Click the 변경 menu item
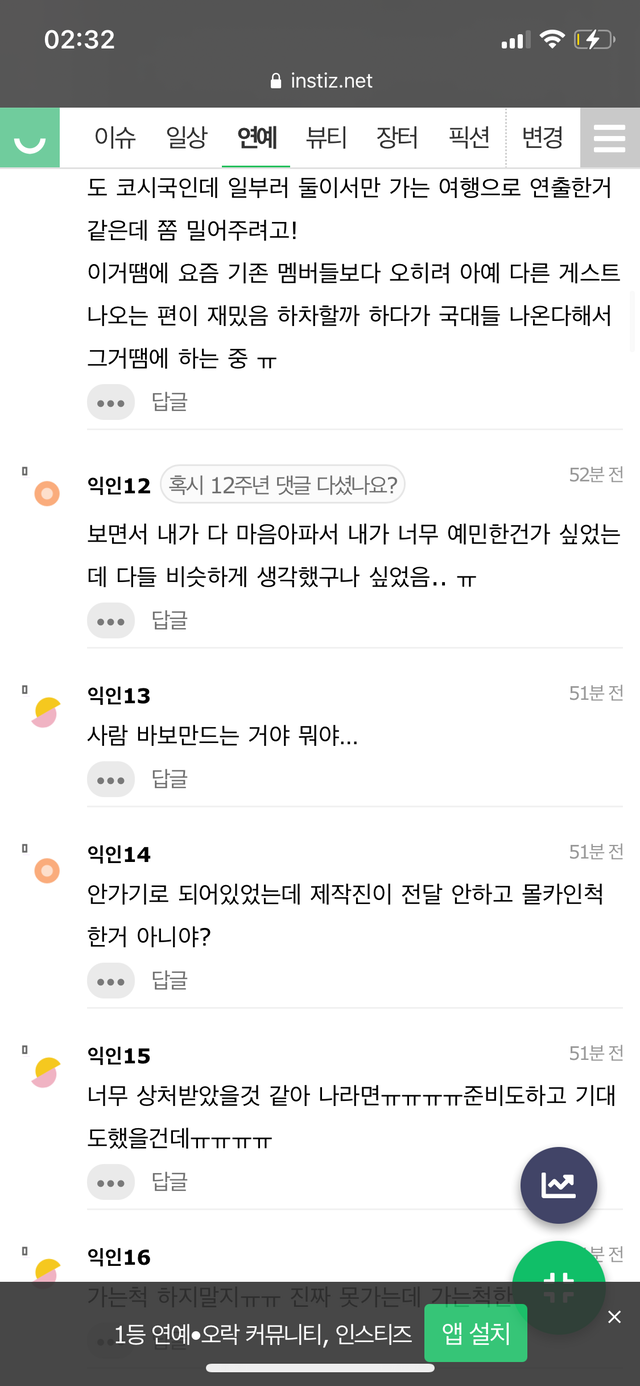This screenshot has height=1386, width=640. coord(543,138)
